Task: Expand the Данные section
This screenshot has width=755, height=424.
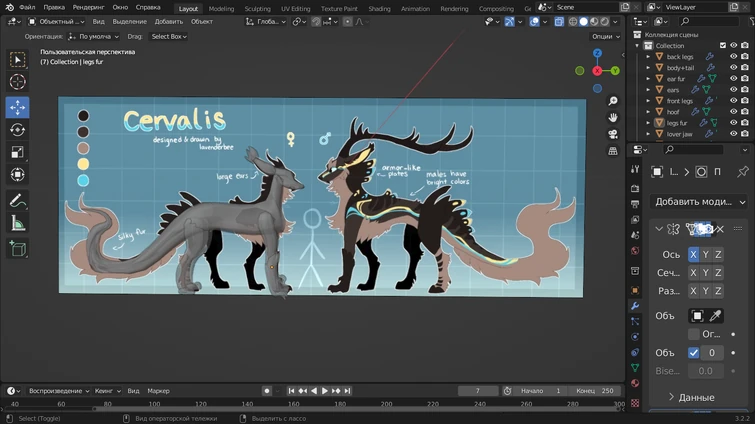Action: coord(690,397)
